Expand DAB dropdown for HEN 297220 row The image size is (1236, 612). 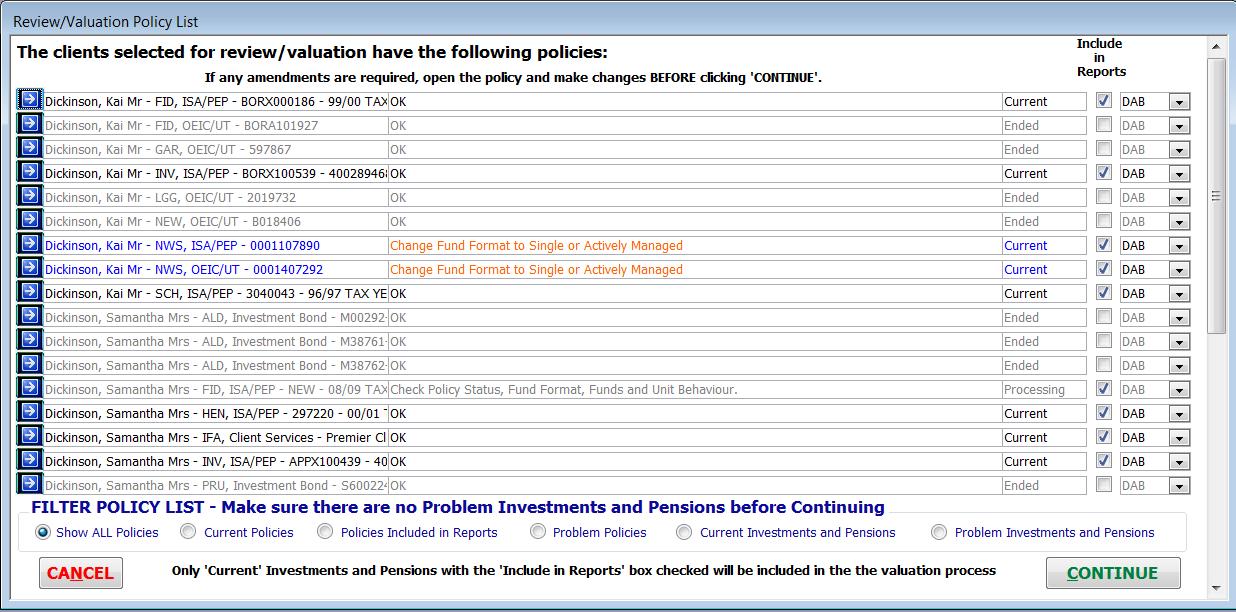(x=1179, y=414)
